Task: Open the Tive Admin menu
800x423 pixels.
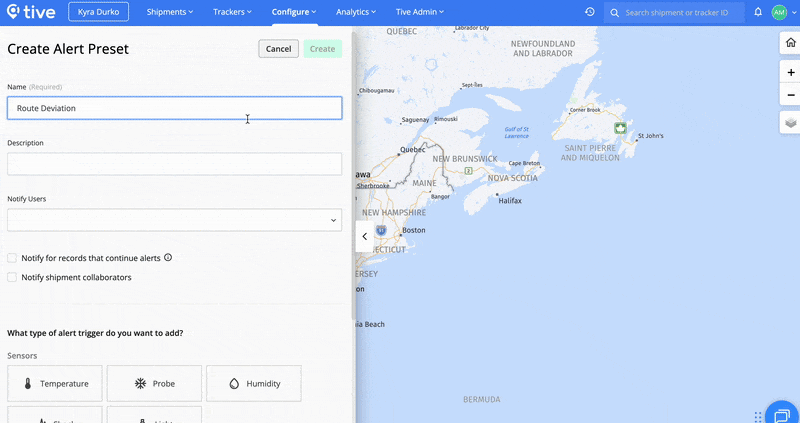Action: [x=420, y=12]
